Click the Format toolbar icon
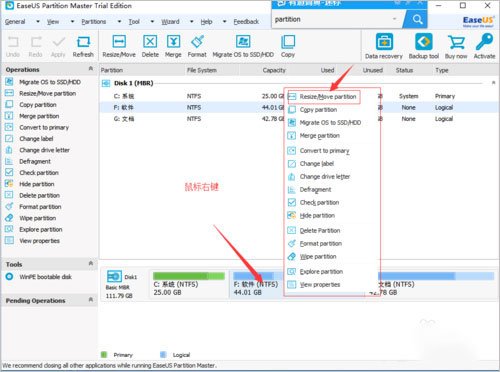This screenshot has width=500, height=372. tap(197, 46)
